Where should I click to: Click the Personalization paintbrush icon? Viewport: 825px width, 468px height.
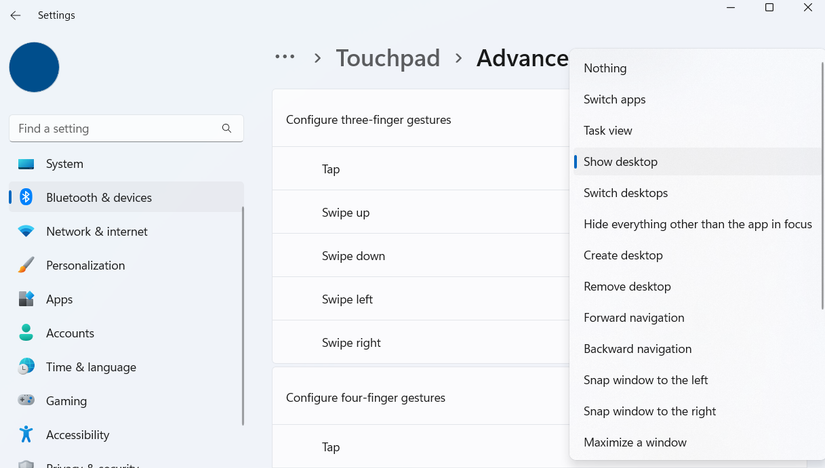[x=26, y=266]
